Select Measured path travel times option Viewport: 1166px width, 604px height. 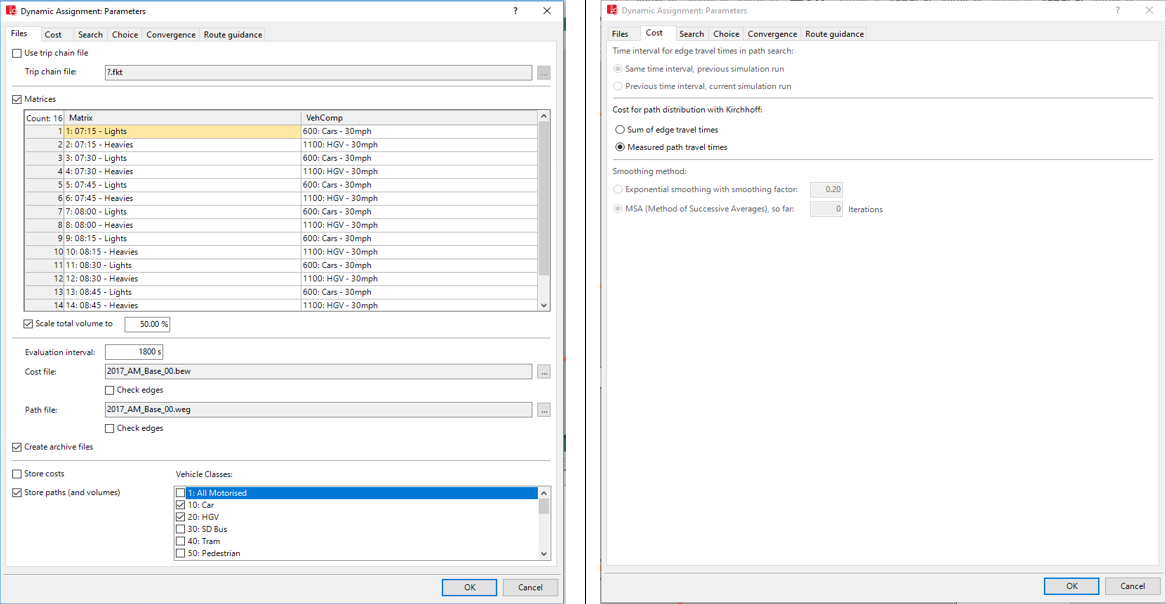[620, 147]
